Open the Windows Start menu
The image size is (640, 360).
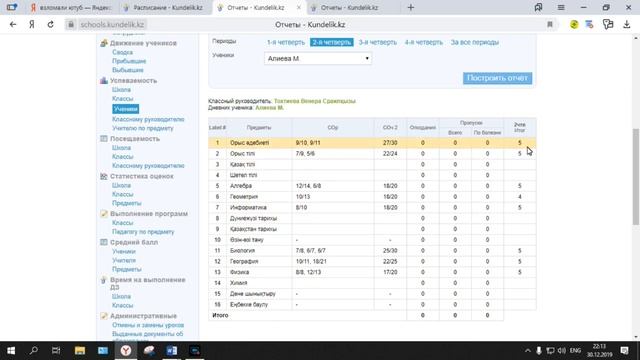(x=11, y=351)
